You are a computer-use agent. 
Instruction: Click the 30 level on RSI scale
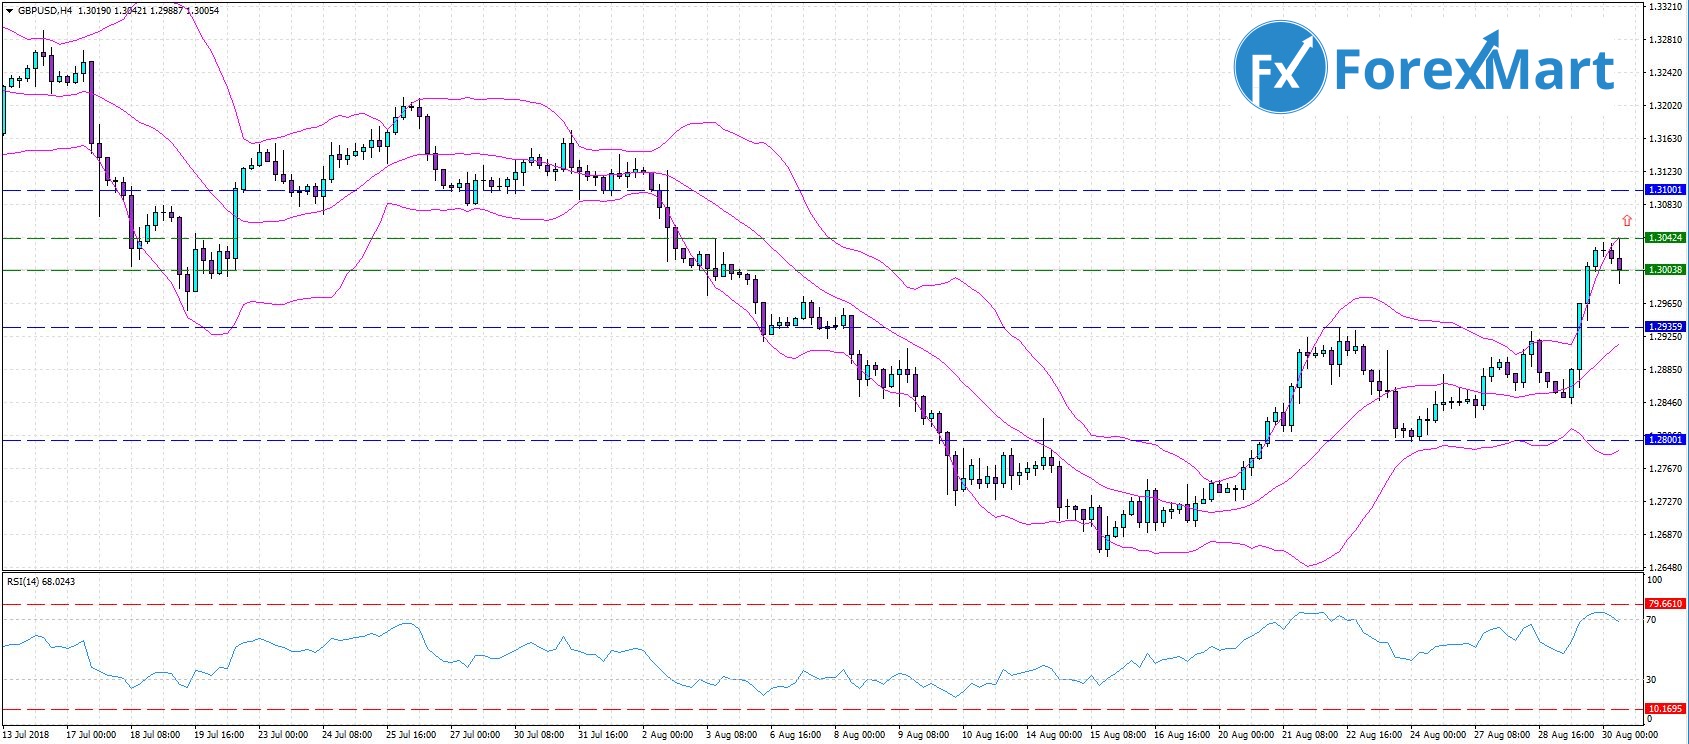(1652, 680)
